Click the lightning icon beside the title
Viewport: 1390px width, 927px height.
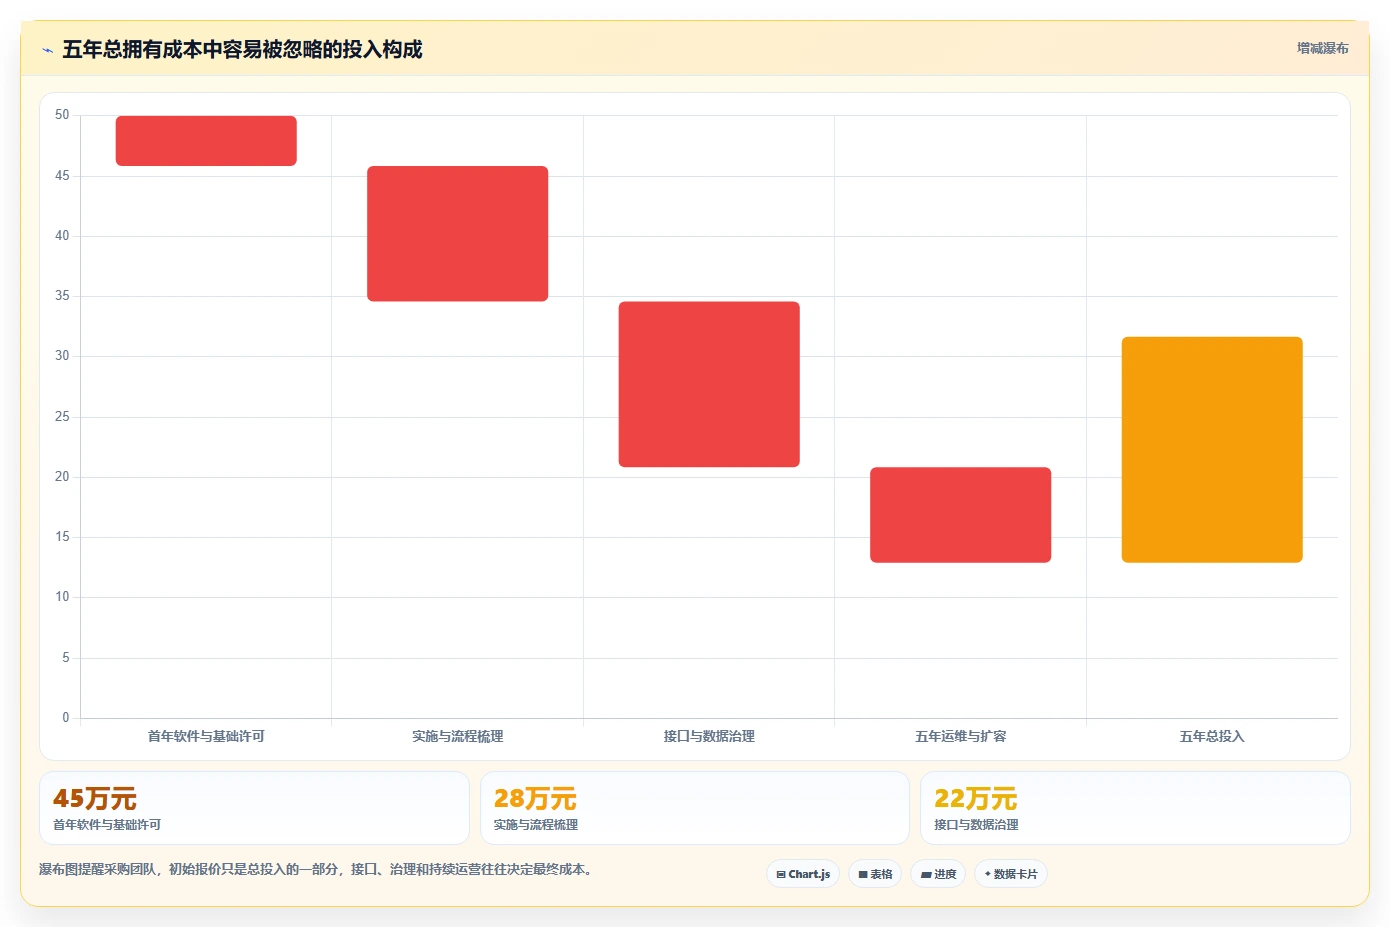point(47,50)
